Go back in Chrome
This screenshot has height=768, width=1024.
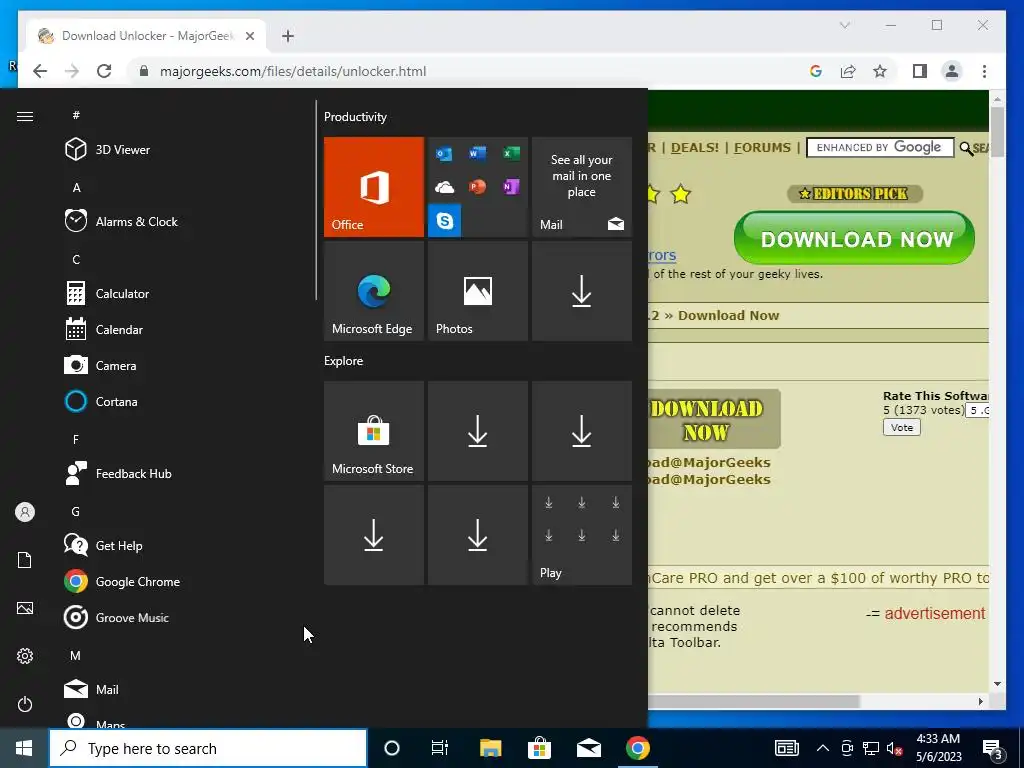tap(40, 71)
